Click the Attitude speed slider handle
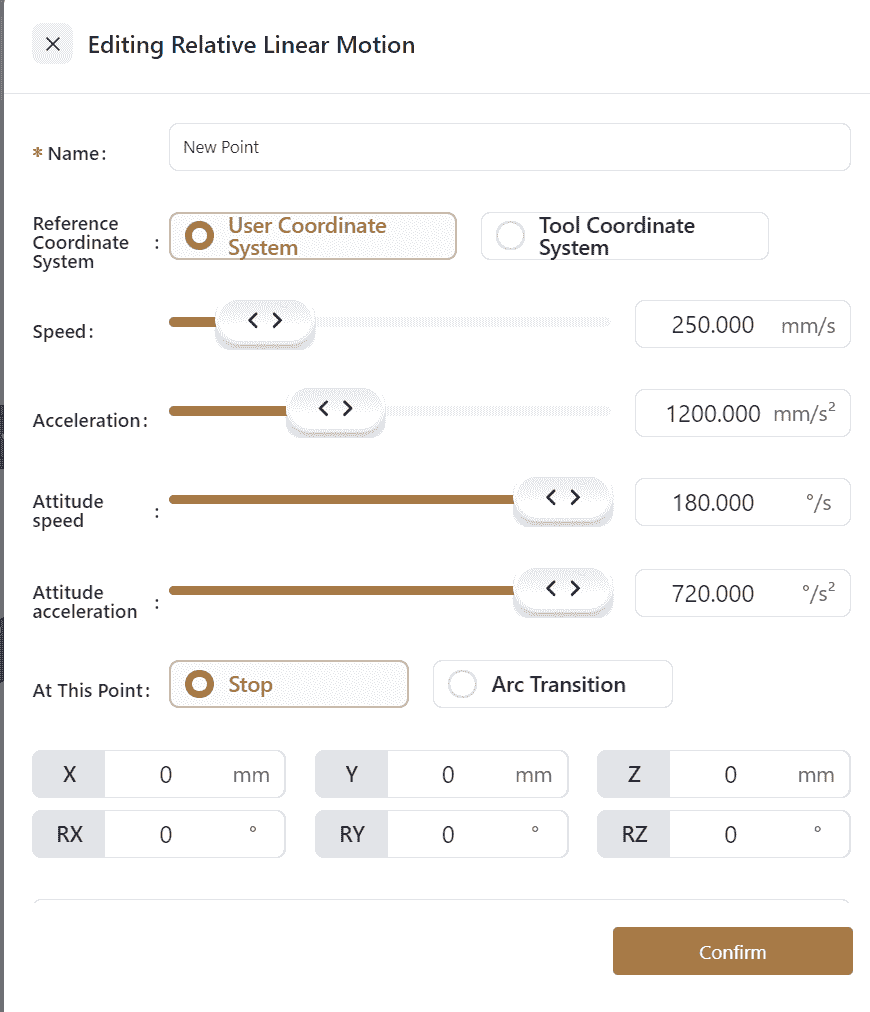The image size is (870, 1012). 562,498
